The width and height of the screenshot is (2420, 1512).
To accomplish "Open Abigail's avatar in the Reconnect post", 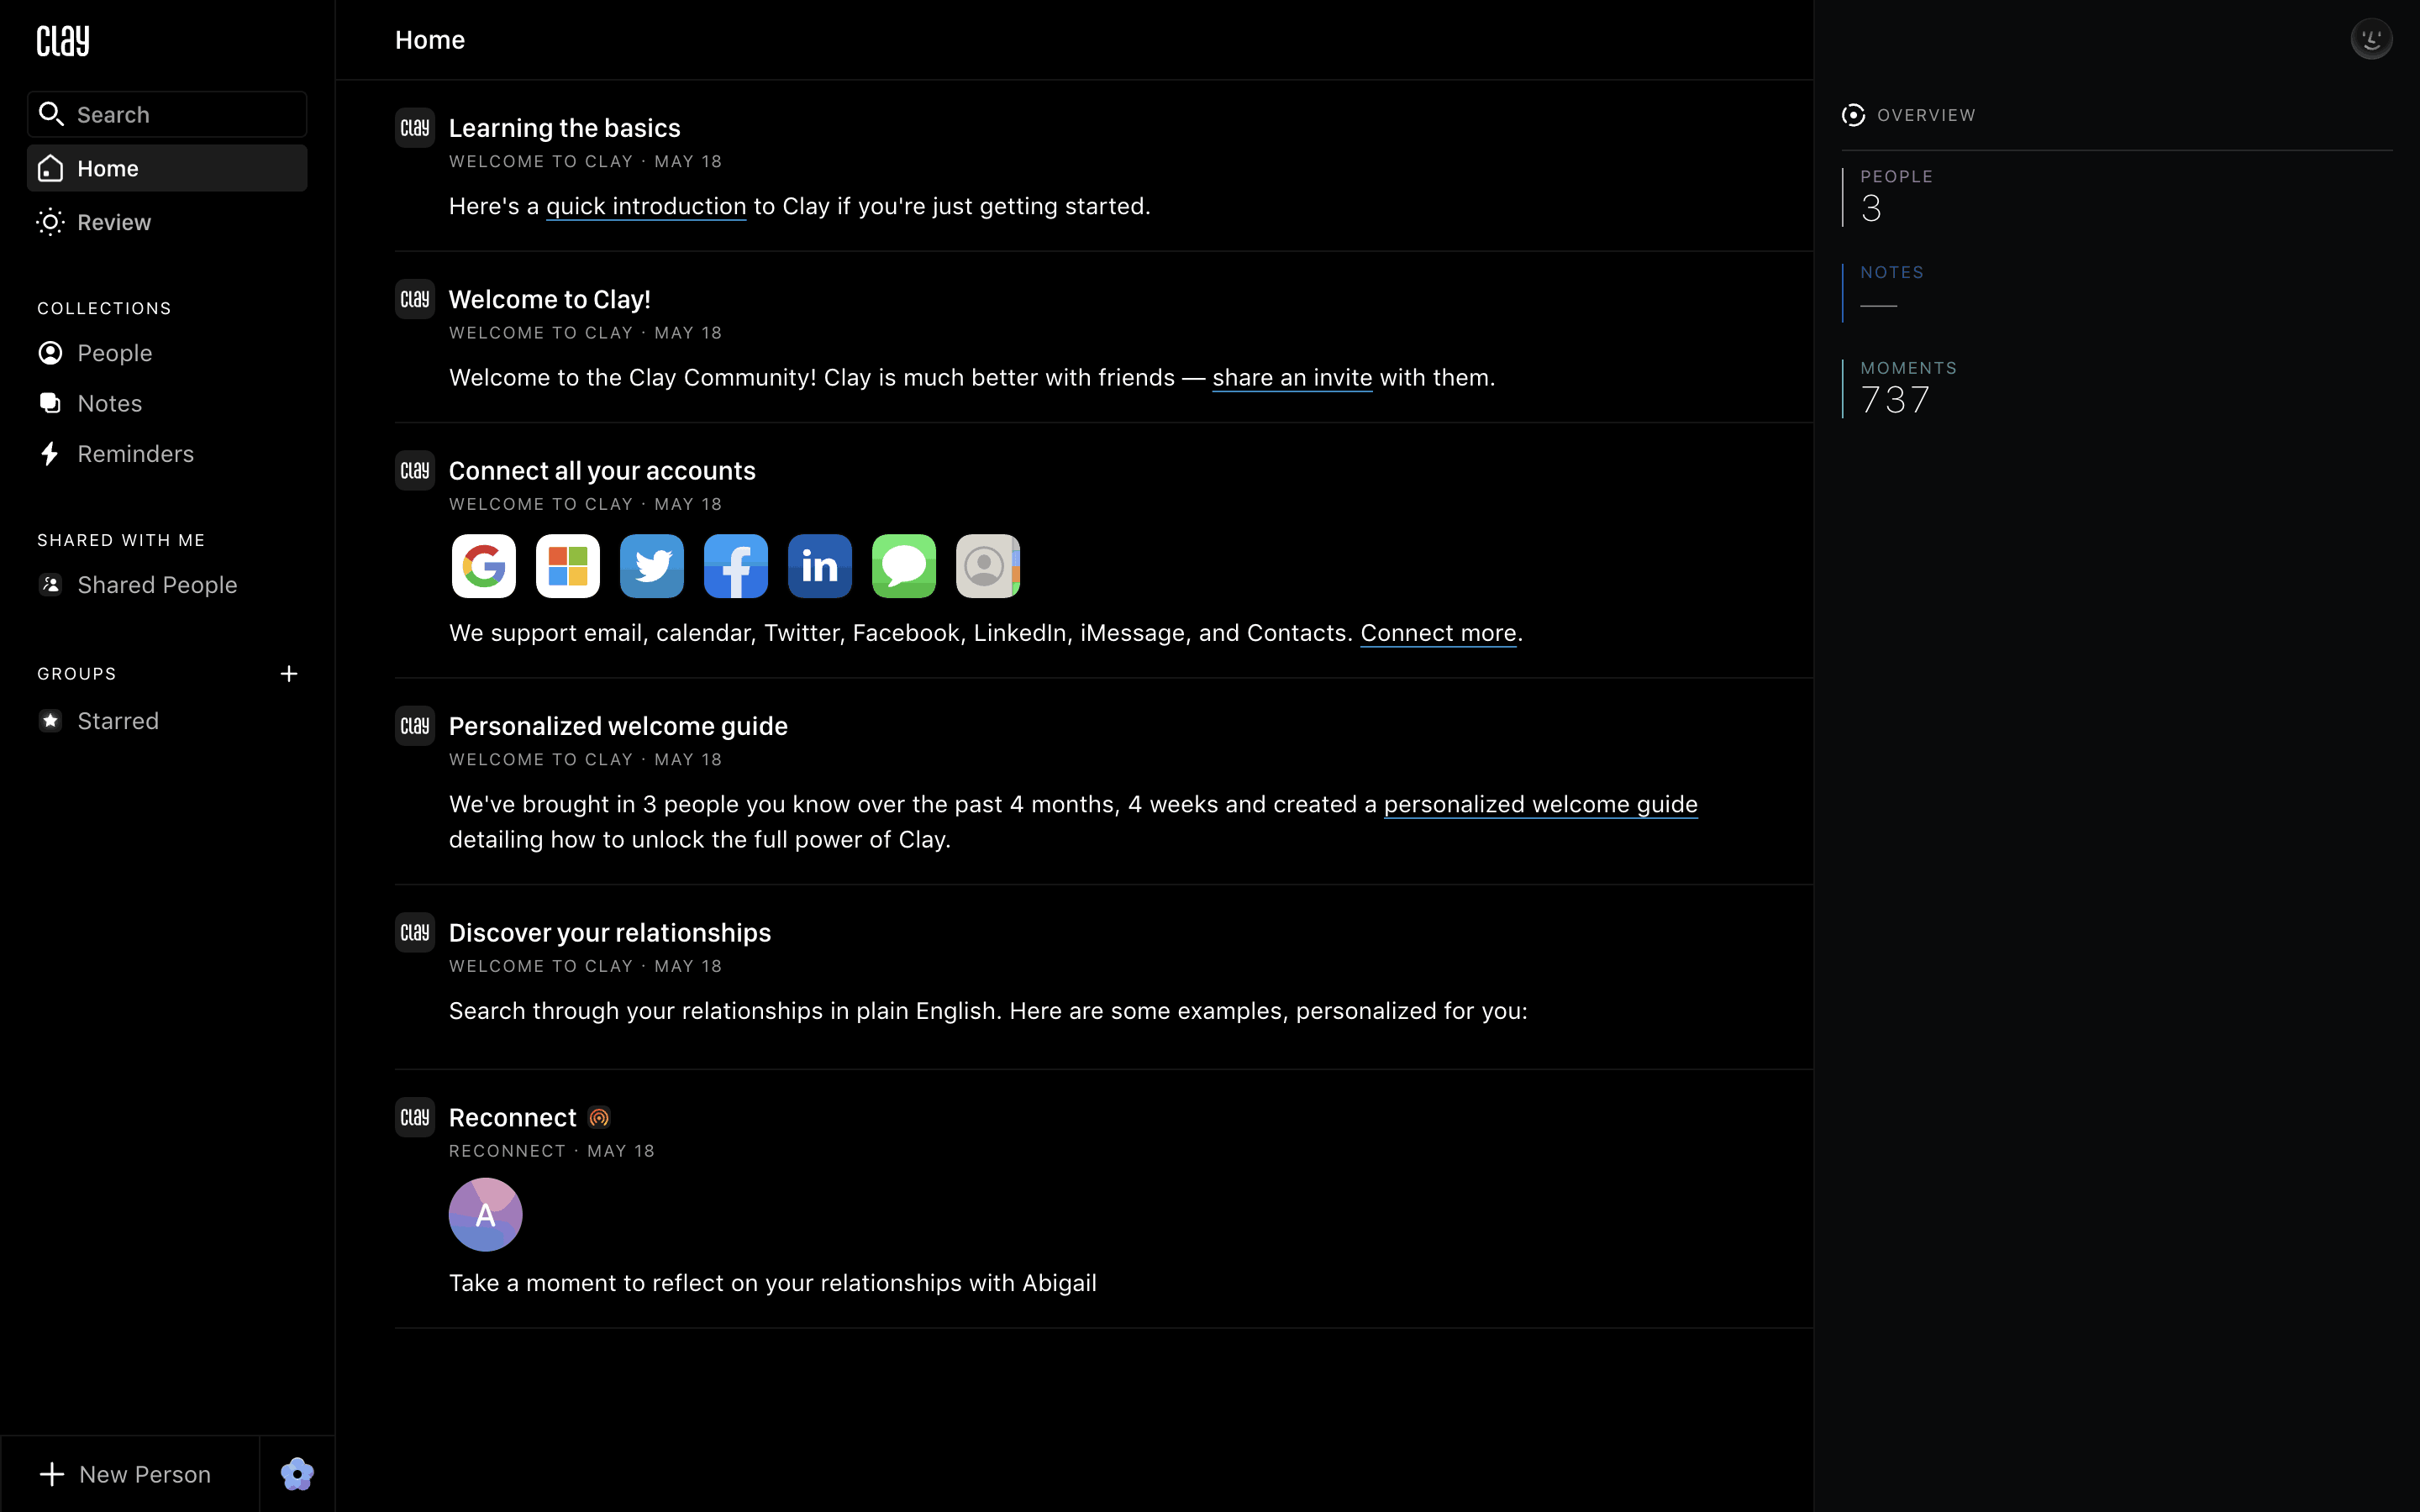I will [485, 1214].
